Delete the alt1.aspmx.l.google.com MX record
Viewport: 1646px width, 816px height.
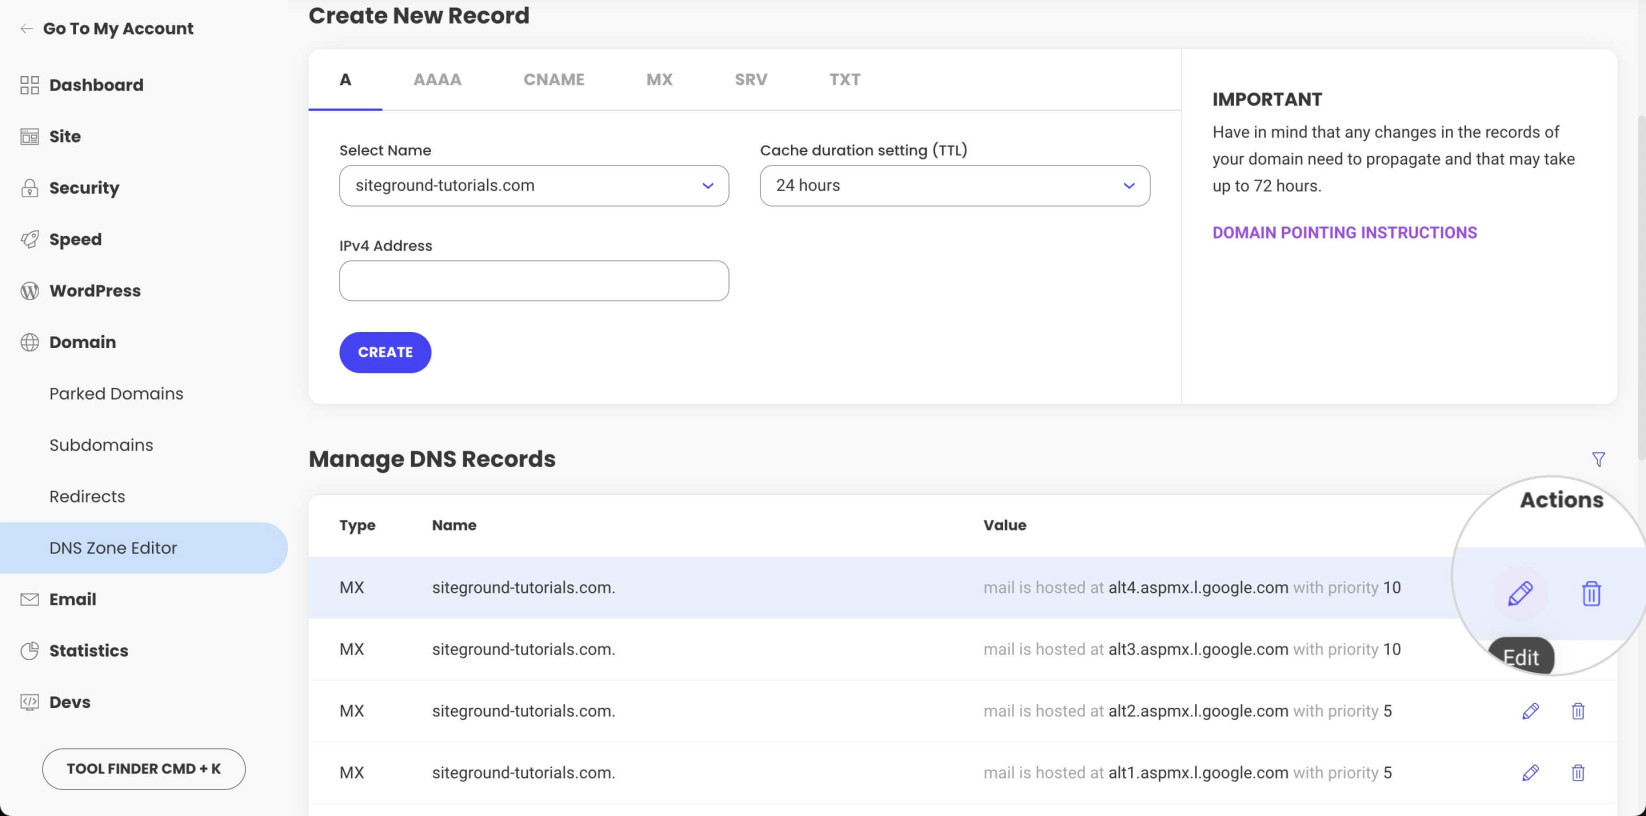1578,773
